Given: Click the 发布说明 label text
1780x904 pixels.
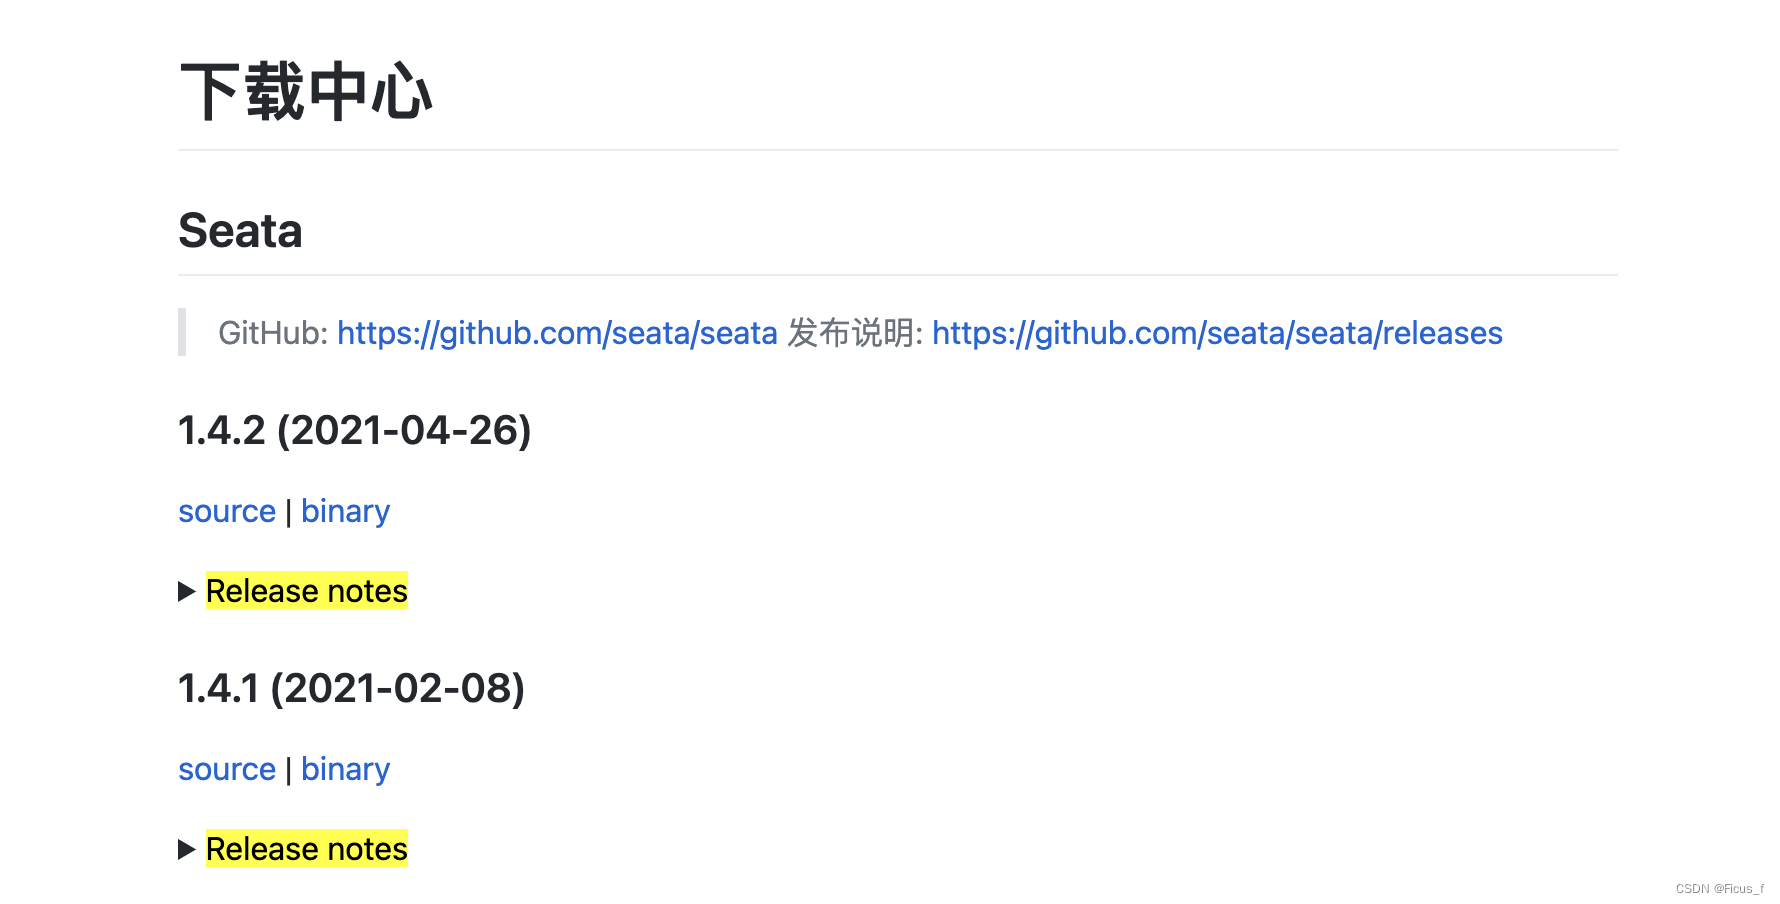Looking at the screenshot, I should [x=855, y=333].
